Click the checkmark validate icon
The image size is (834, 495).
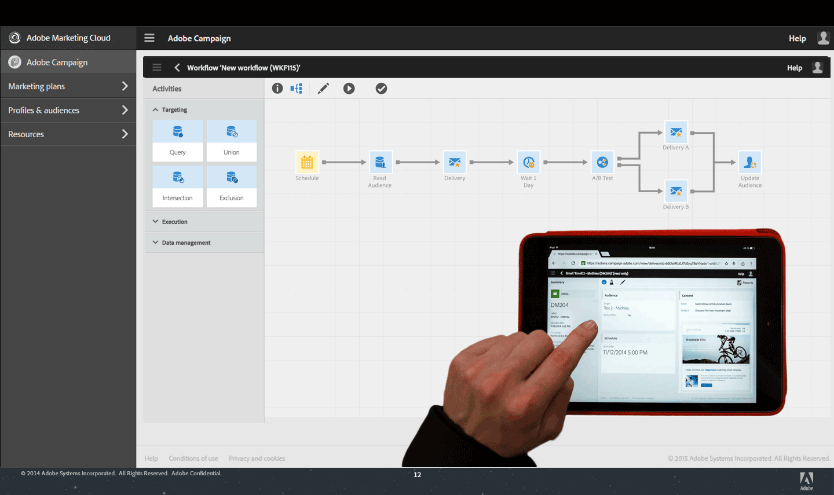pyautogui.click(x=381, y=88)
